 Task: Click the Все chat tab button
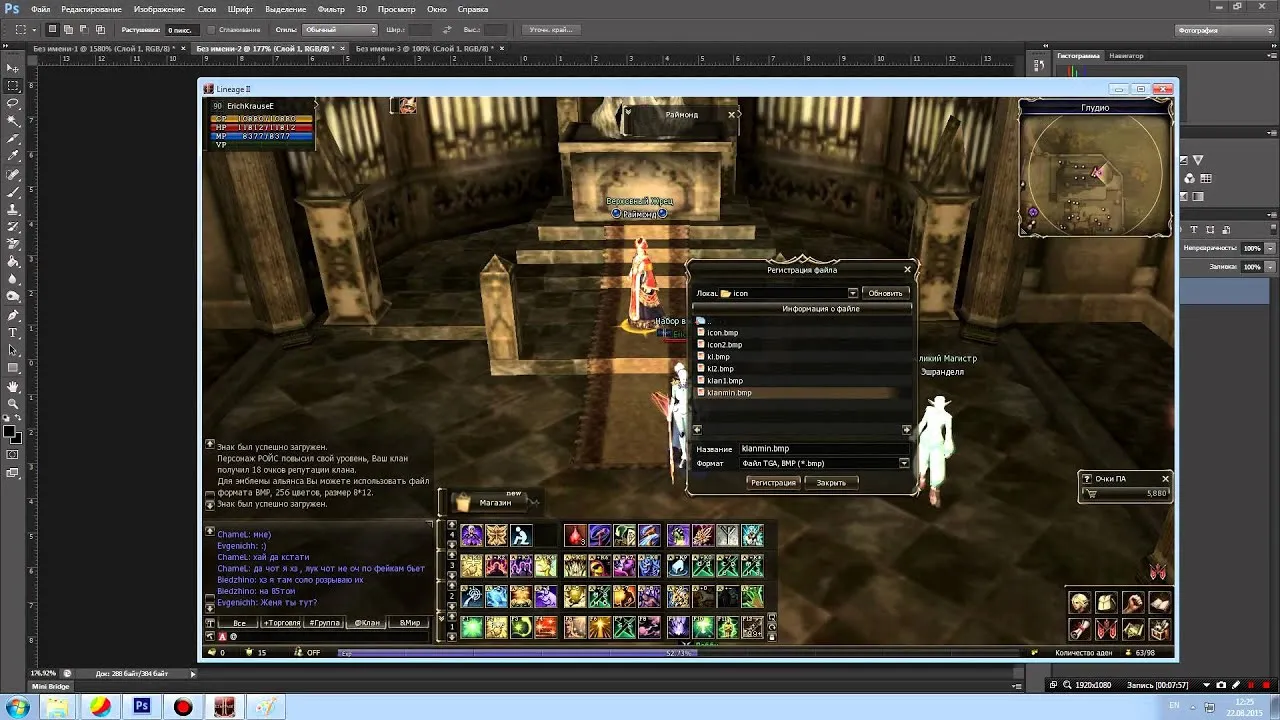[x=239, y=623]
